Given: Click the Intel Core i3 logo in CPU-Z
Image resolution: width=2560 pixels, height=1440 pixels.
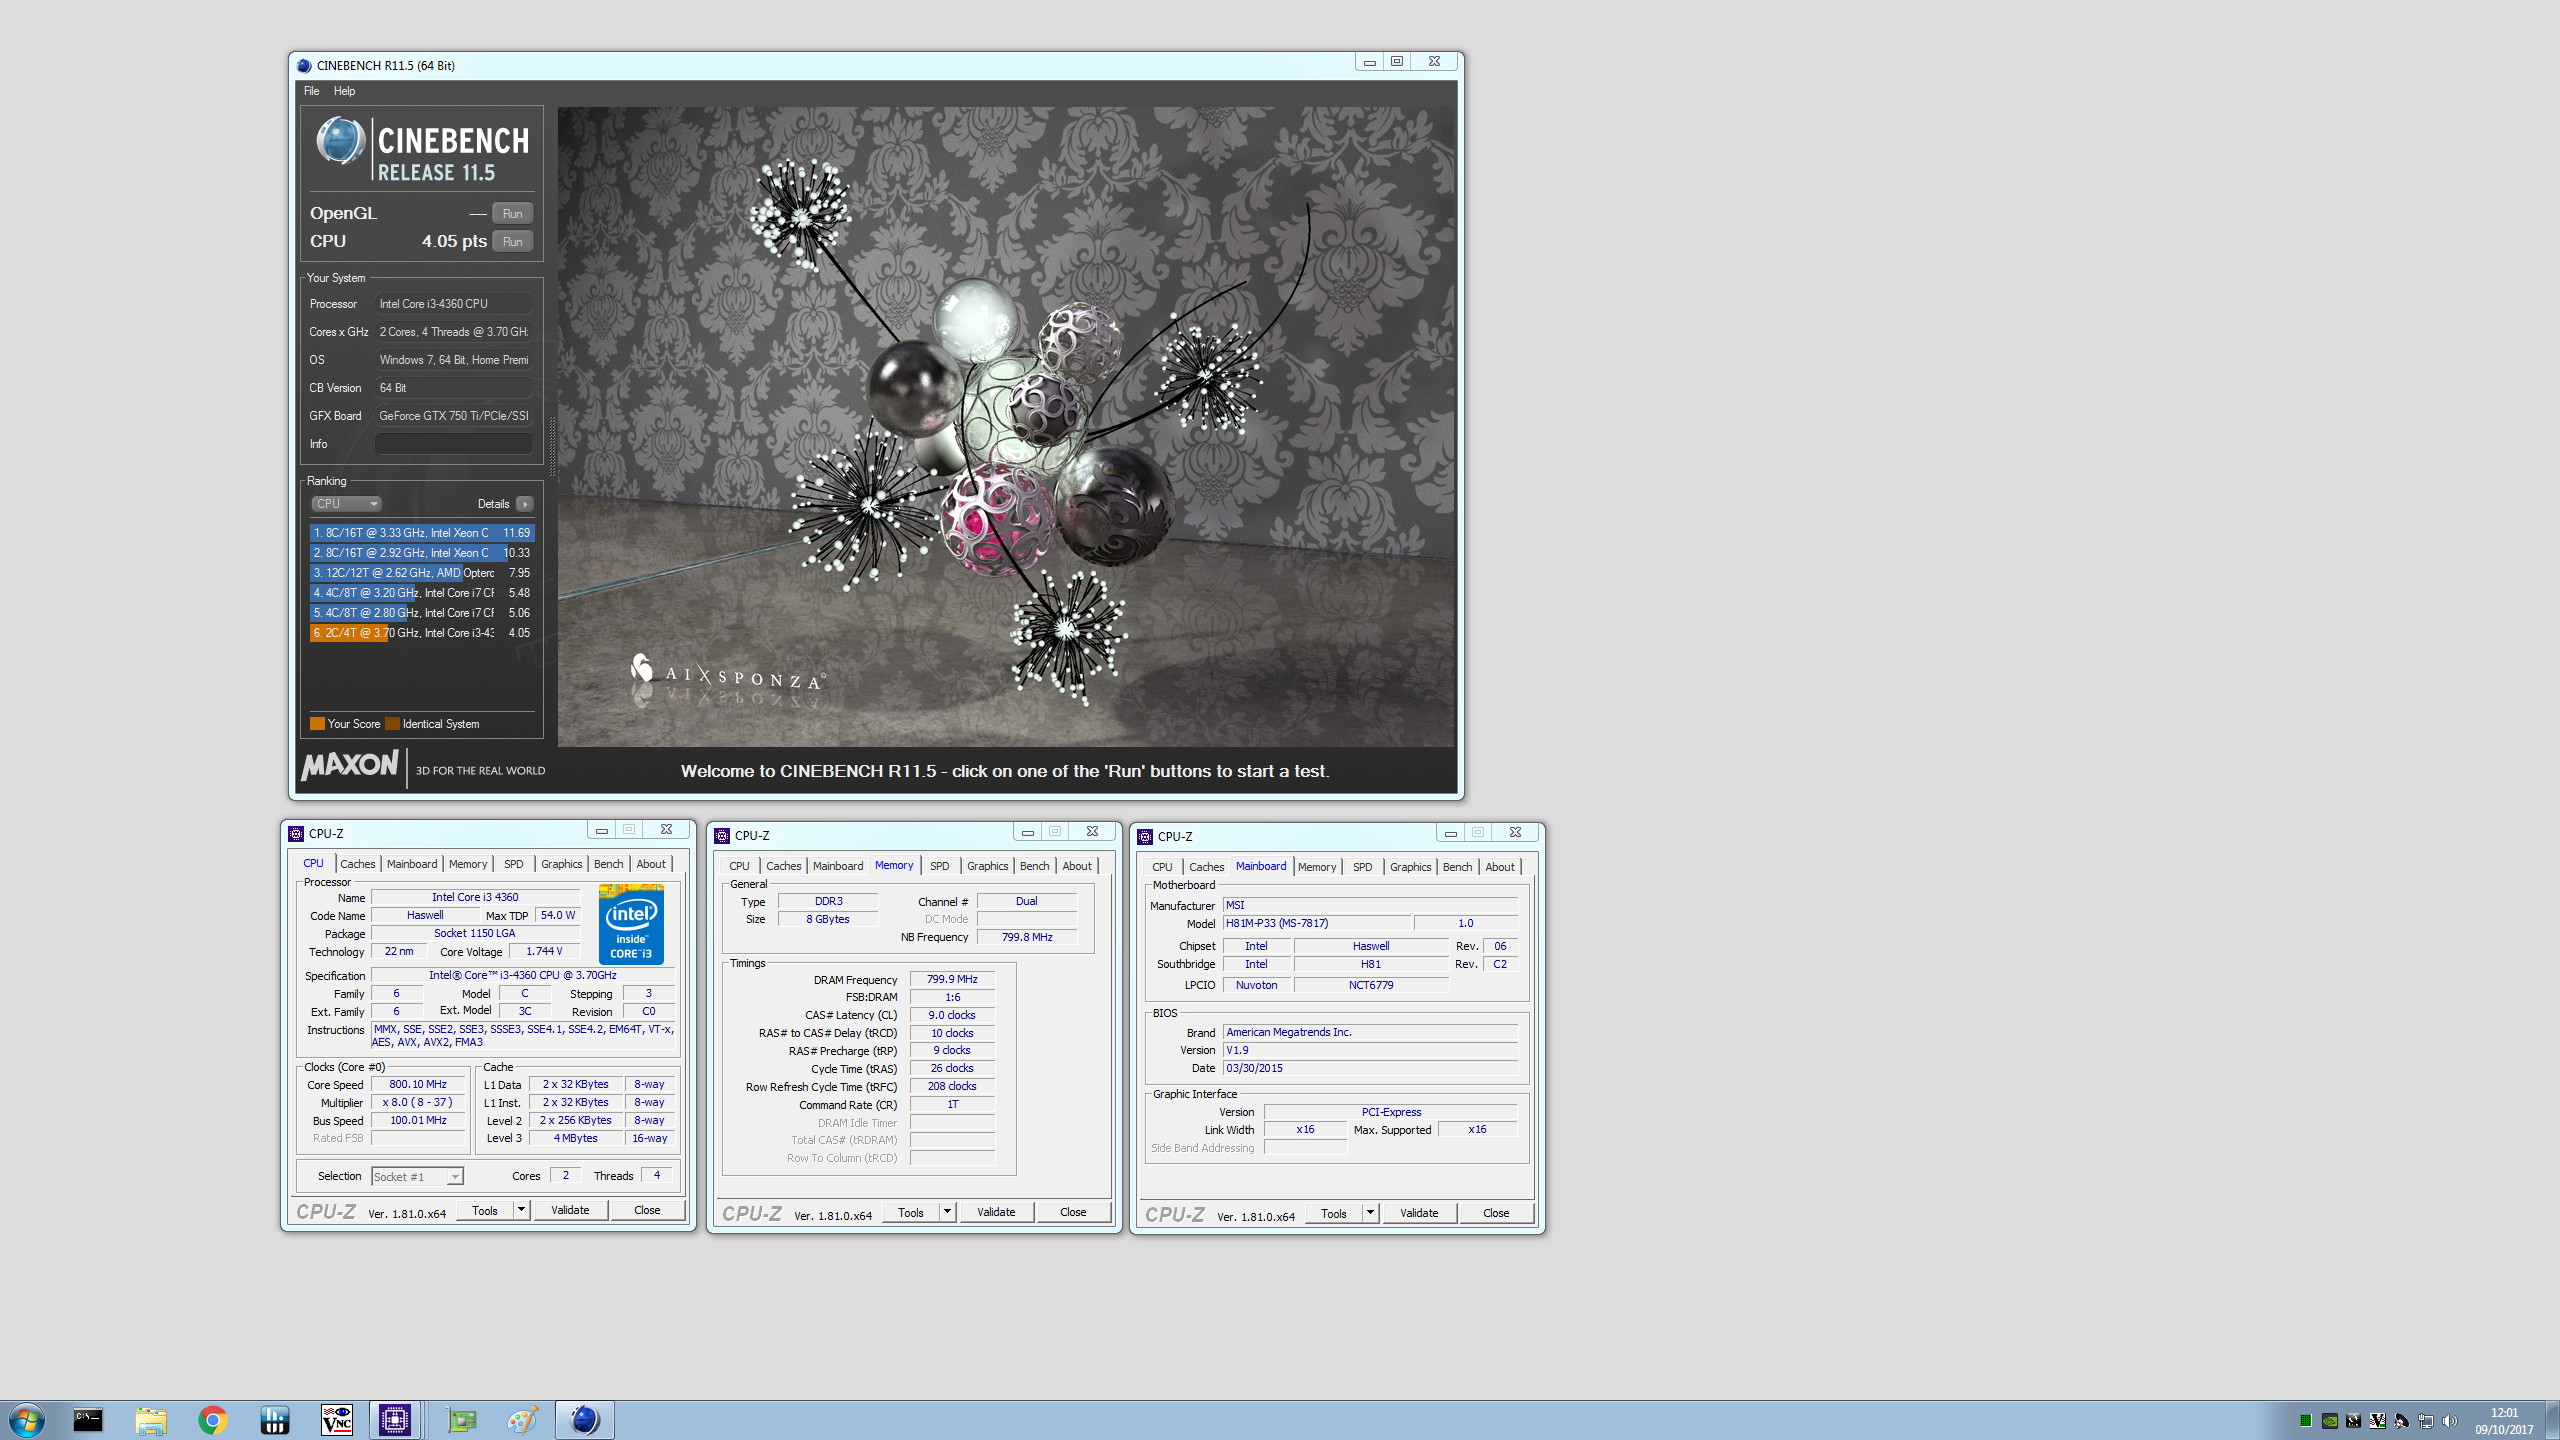Looking at the screenshot, I should (x=631, y=924).
